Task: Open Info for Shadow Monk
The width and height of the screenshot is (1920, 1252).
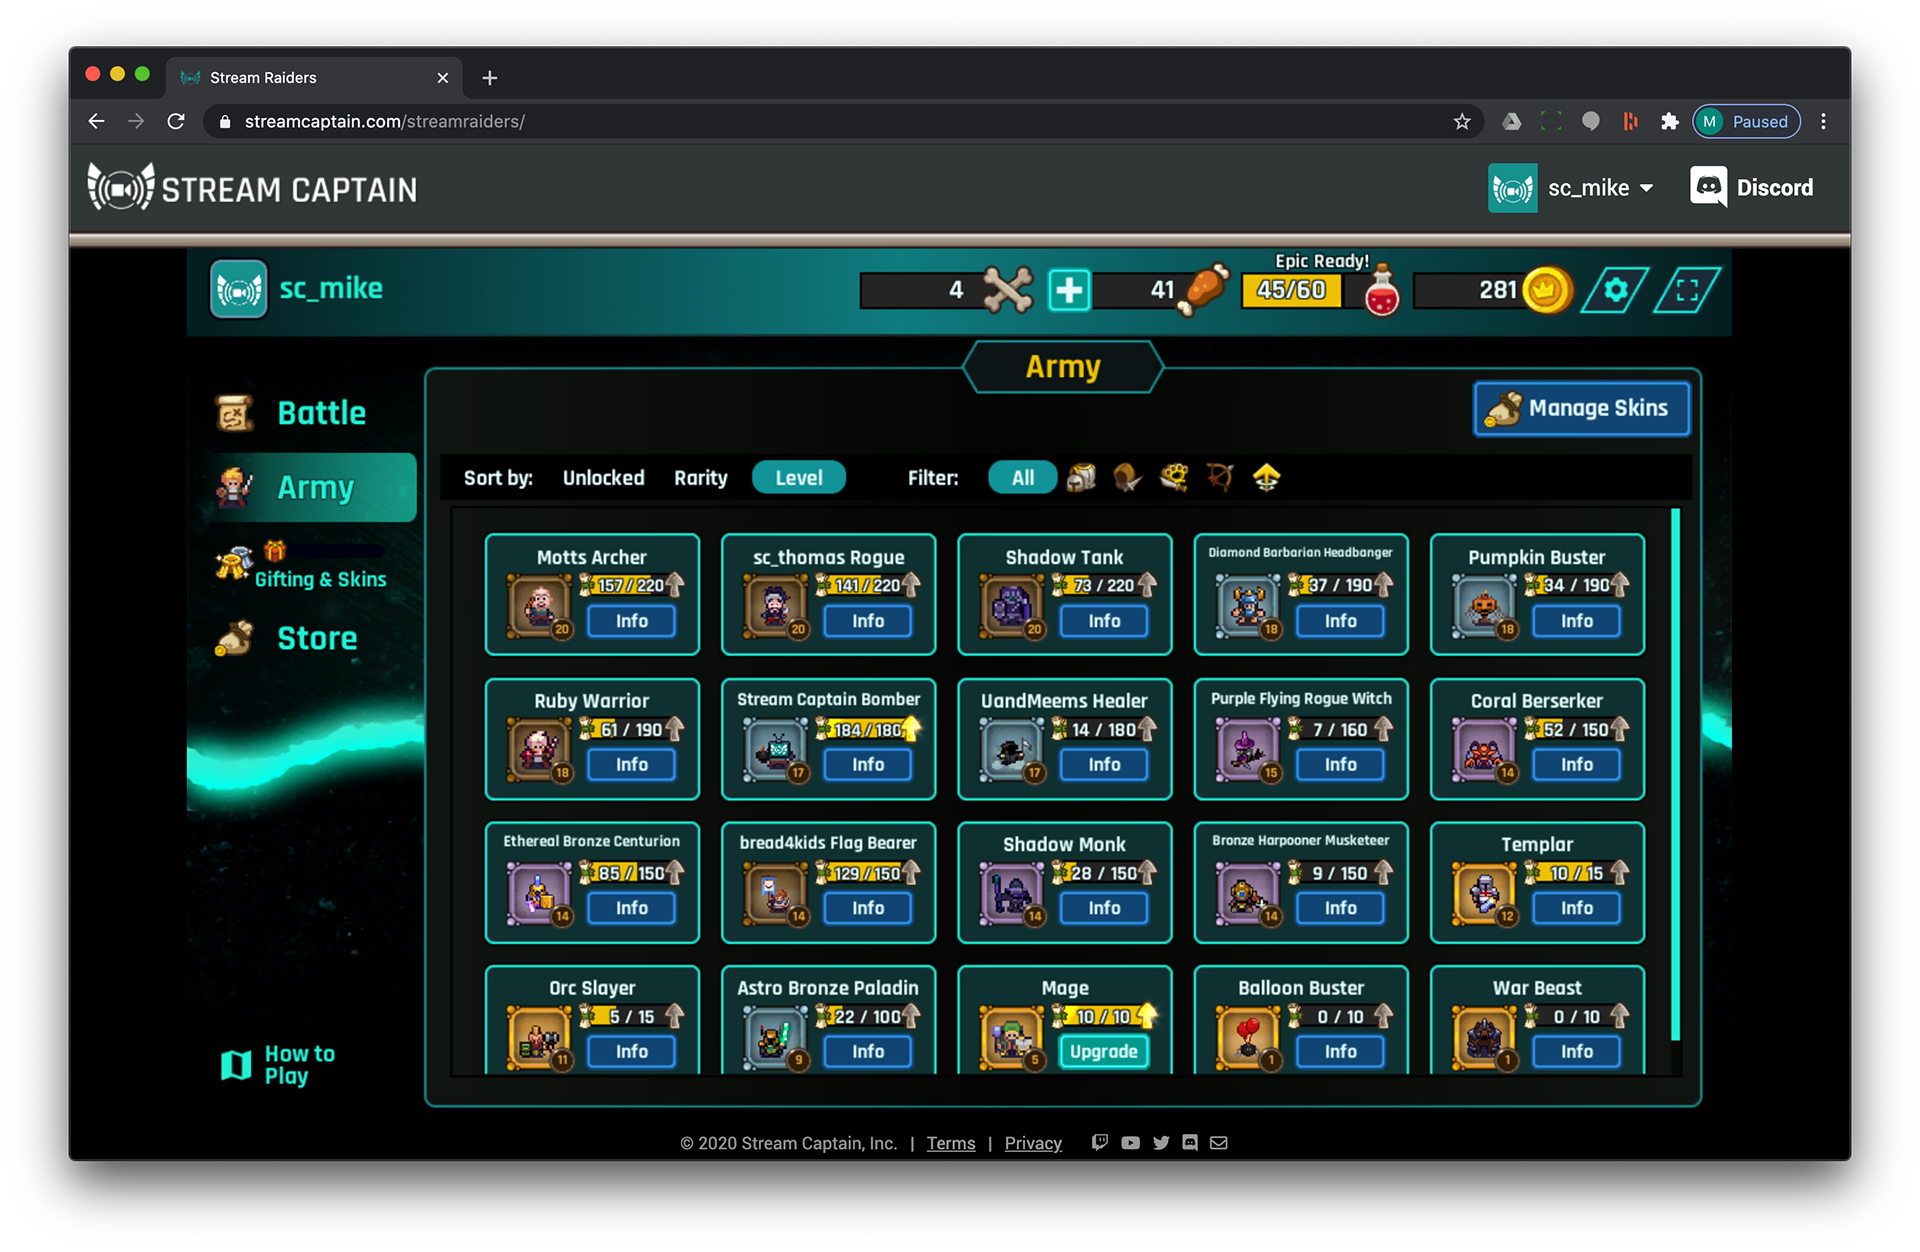Action: pyautogui.click(x=1104, y=908)
